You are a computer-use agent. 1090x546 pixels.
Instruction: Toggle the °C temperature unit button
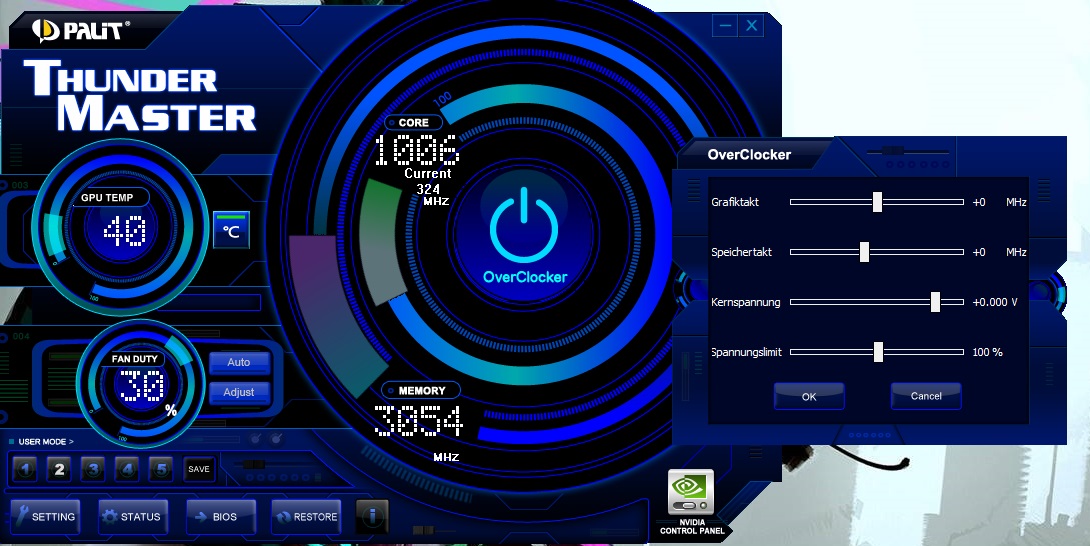231,230
